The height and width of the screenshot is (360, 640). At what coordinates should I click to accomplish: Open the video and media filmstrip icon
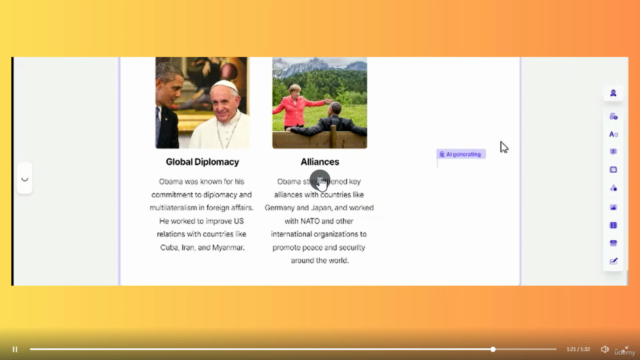tap(613, 225)
